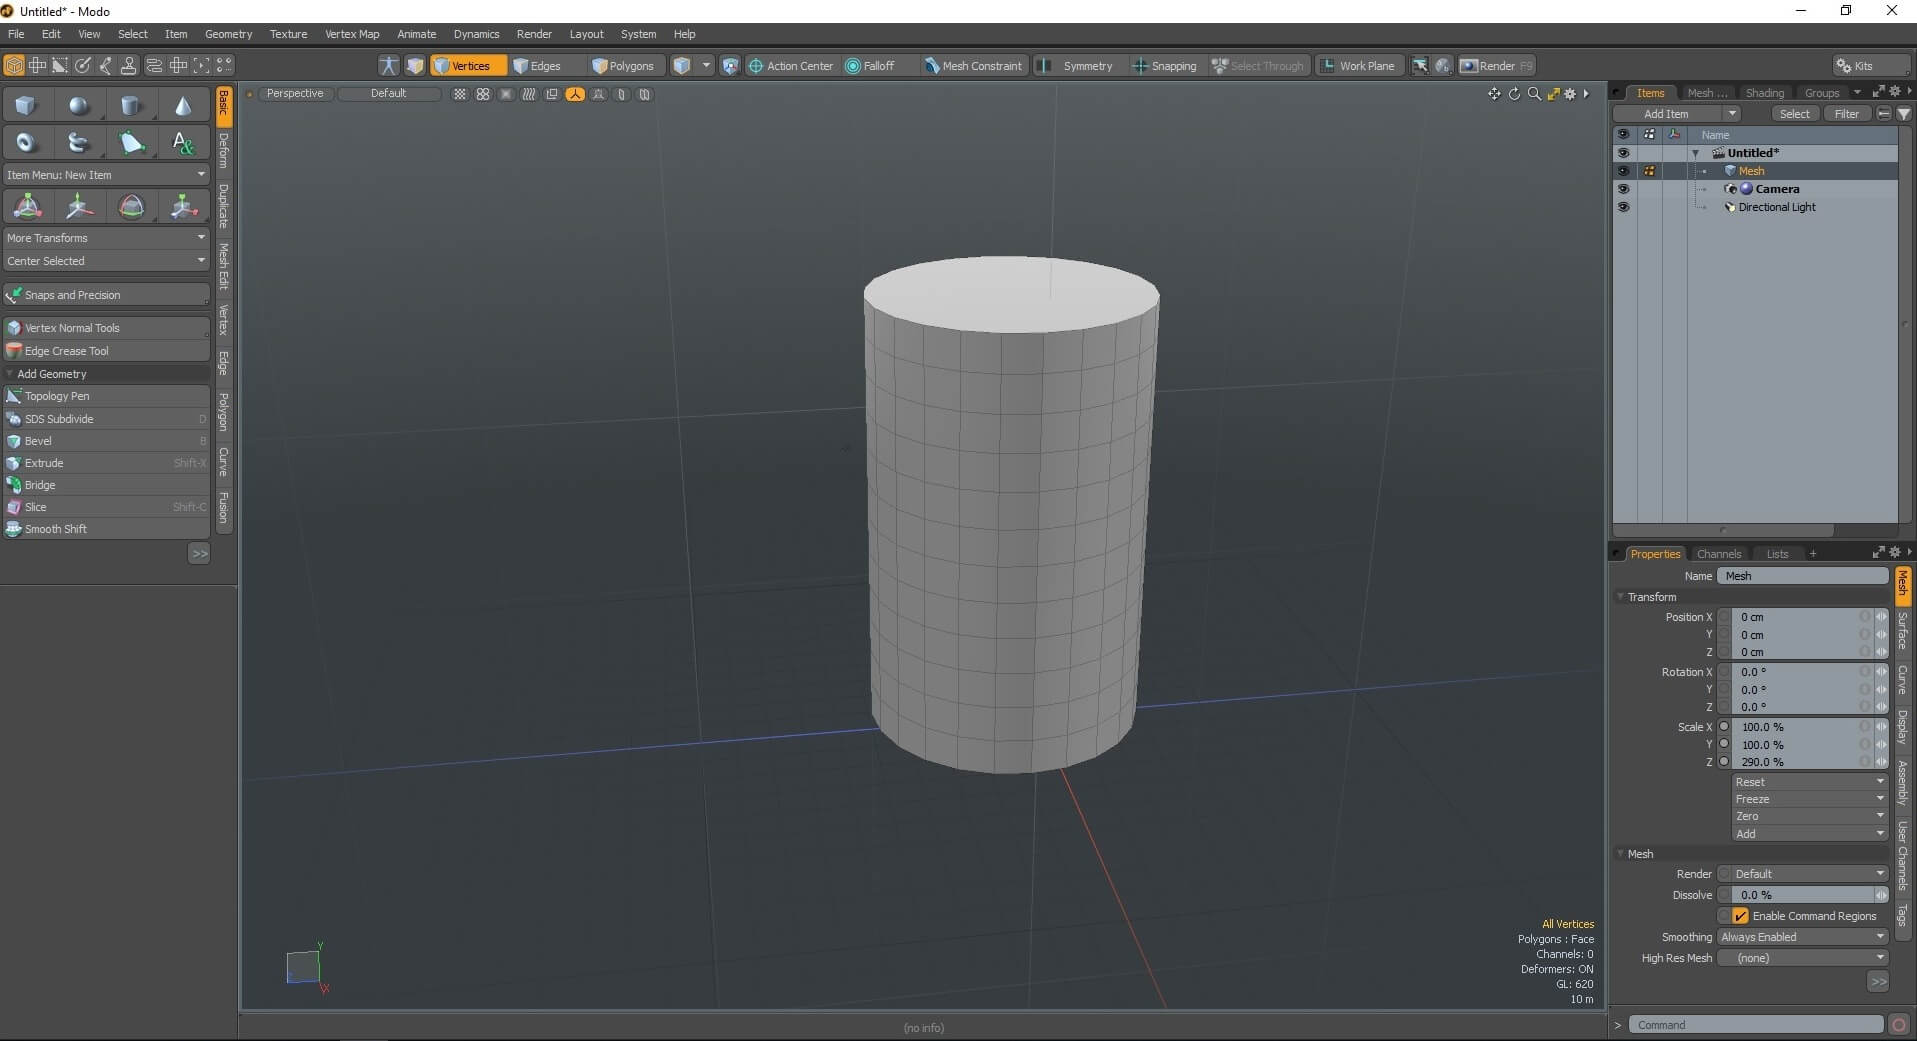Select the Sphere primitive tool
The image size is (1917, 1041).
(x=78, y=104)
